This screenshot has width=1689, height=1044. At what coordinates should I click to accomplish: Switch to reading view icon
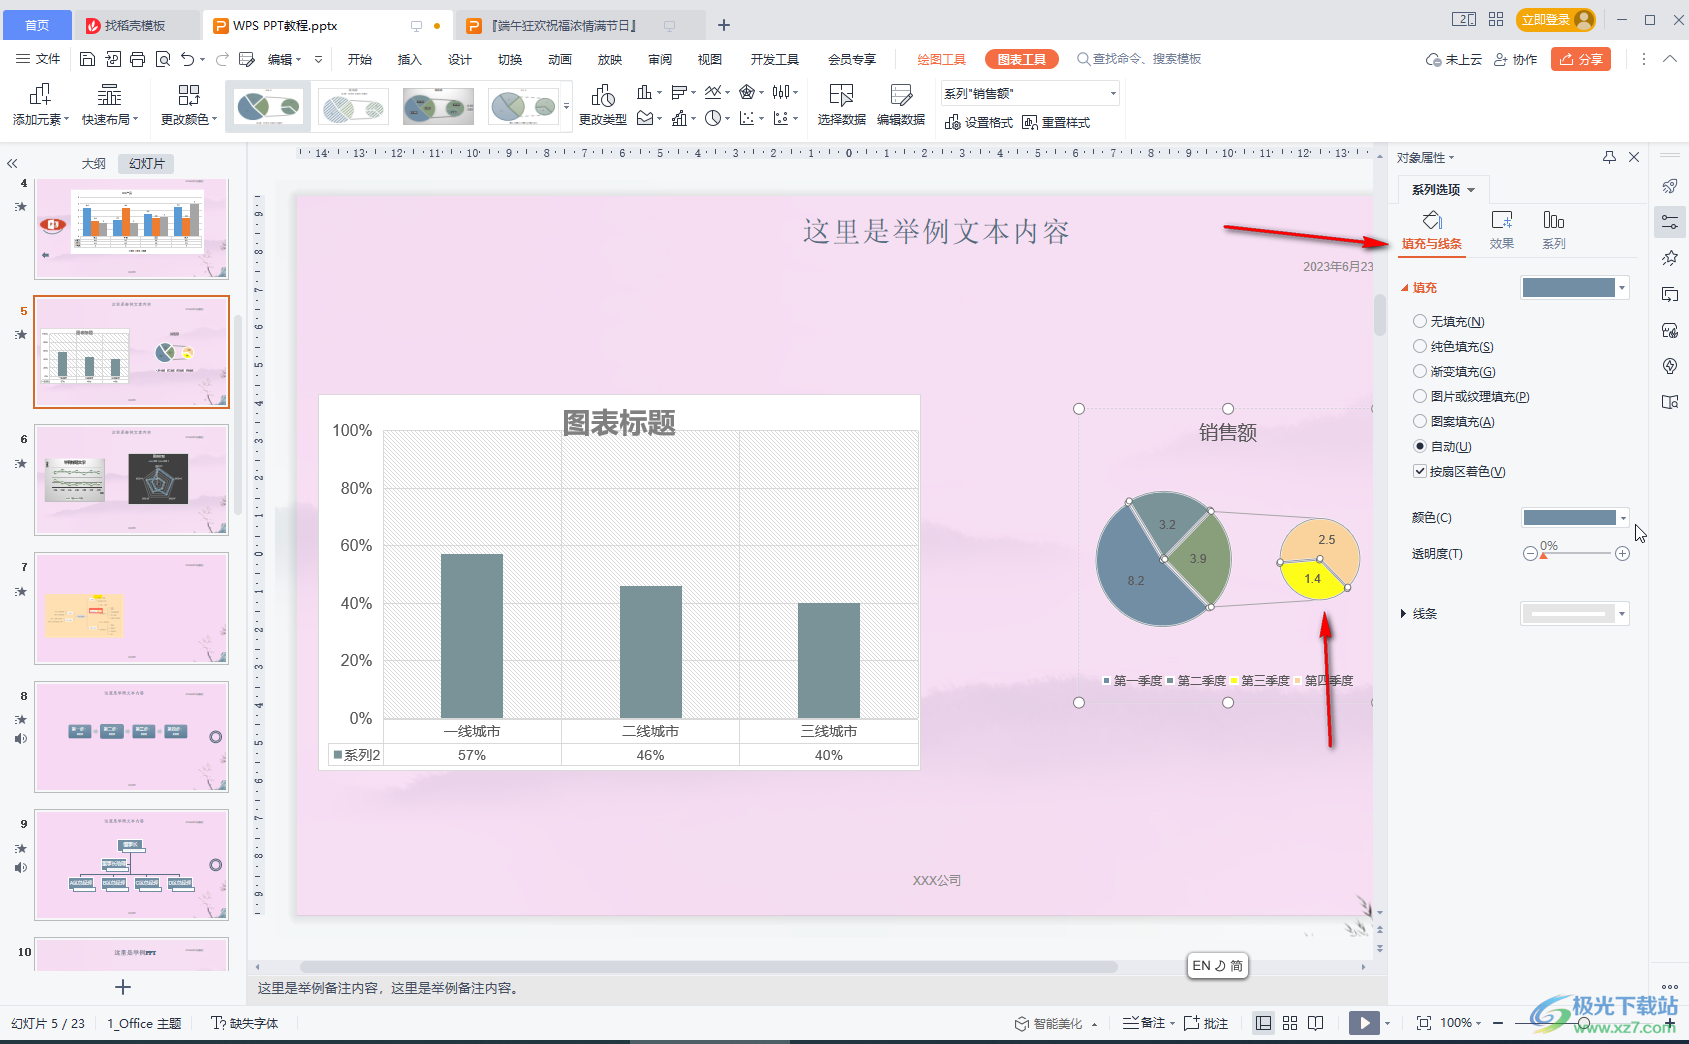click(1316, 1023)
